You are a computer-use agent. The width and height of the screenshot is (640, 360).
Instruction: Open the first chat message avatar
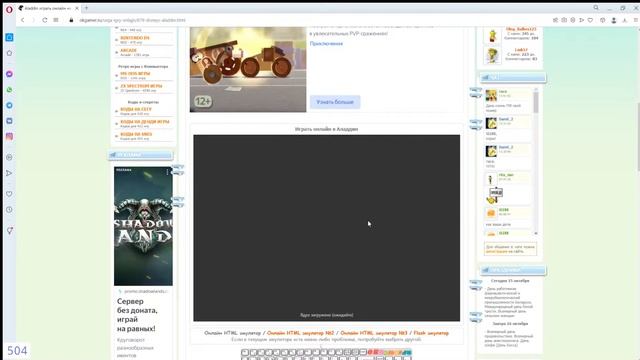491,95
